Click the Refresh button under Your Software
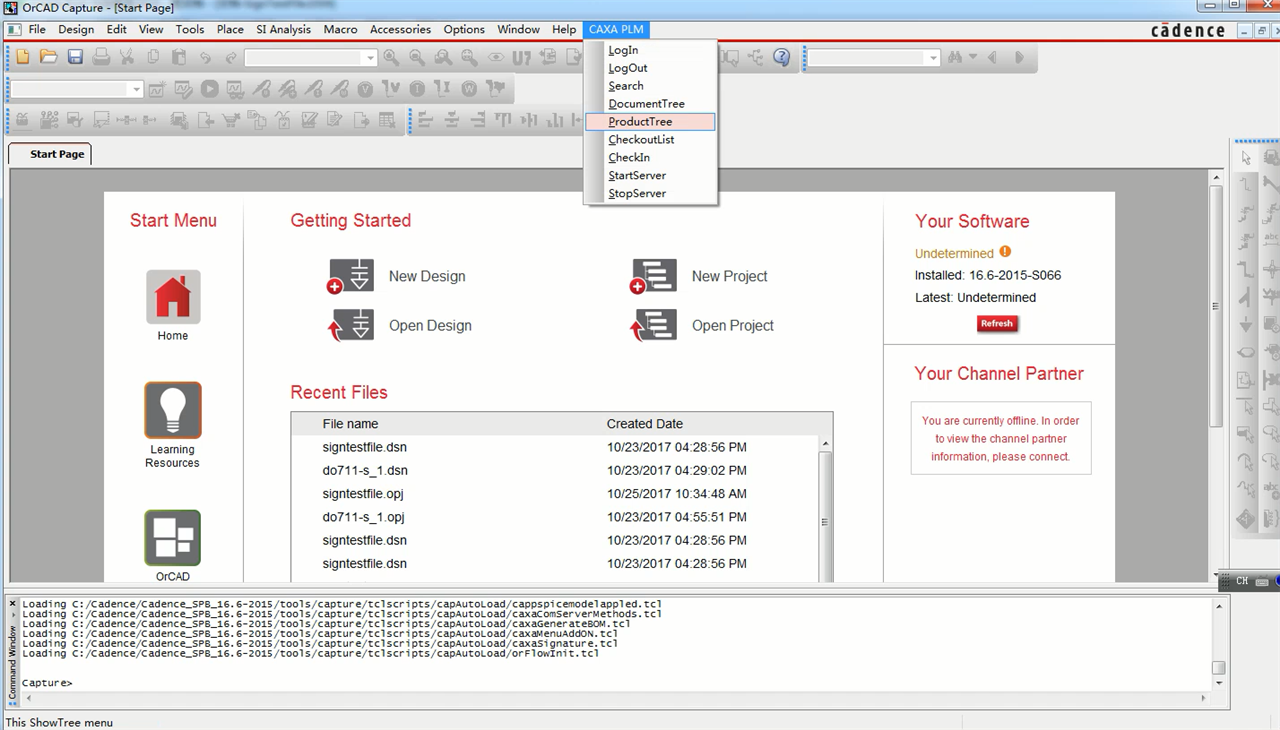Viewport: 1280px width, 730px height. (997, 323)
